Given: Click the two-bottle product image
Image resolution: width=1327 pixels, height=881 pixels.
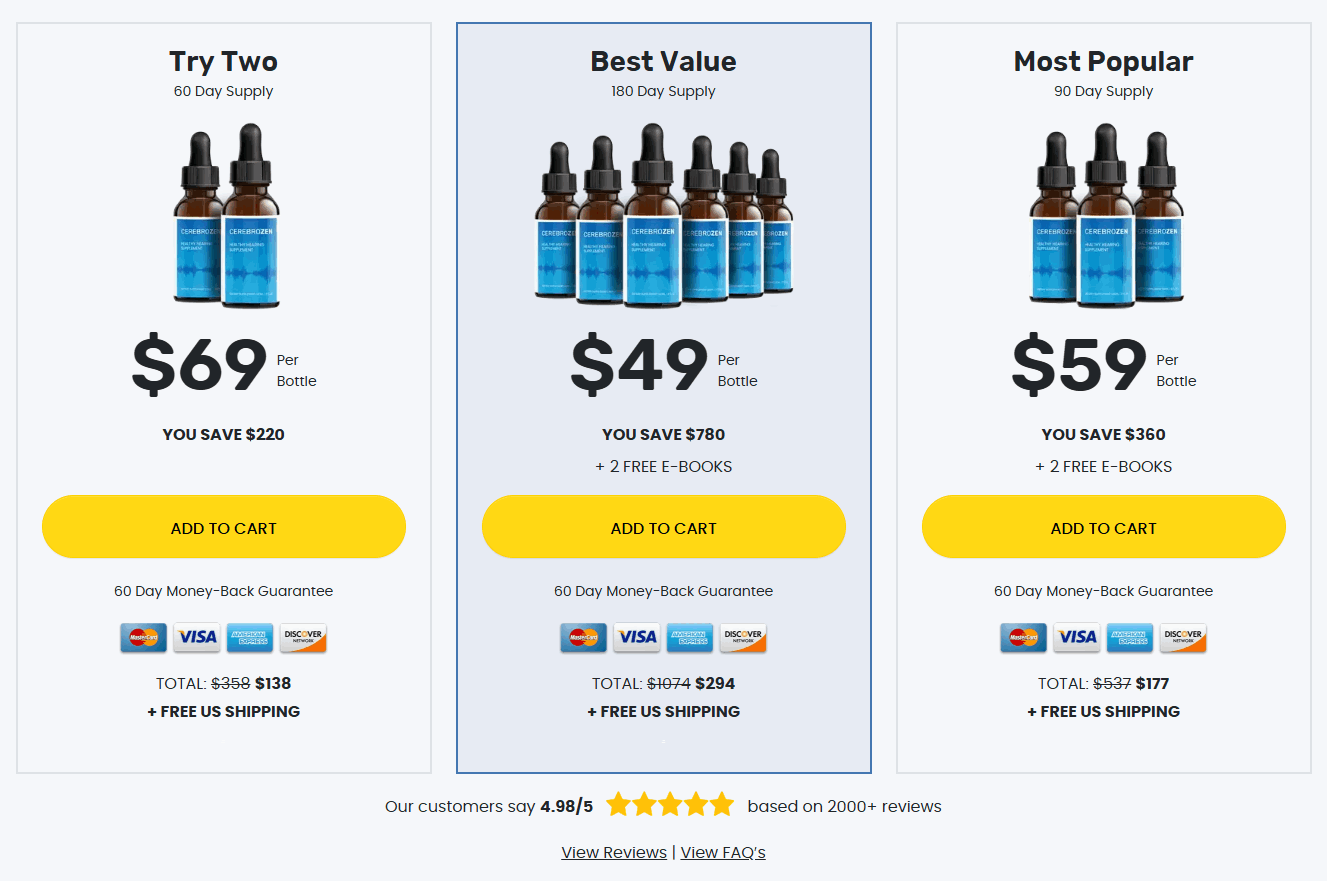Looking at the screenshot, I should [223, 216].
